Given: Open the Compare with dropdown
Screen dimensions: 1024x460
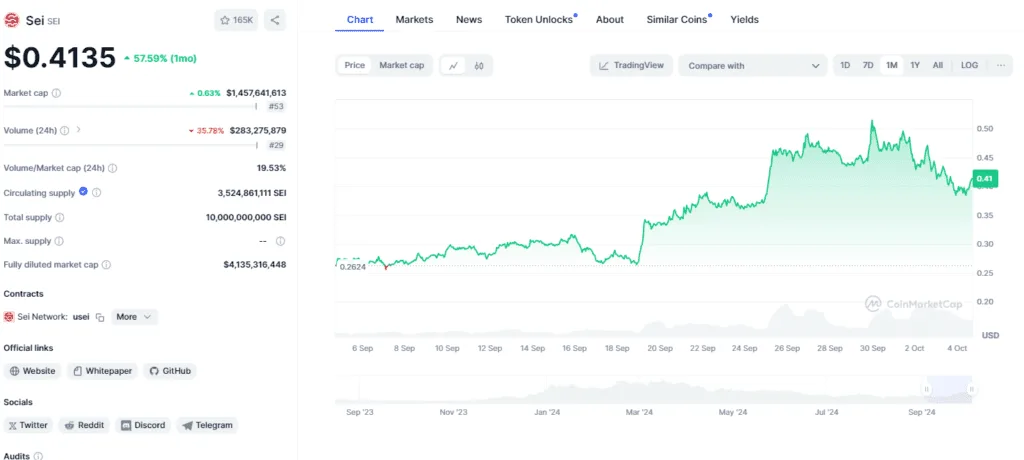Looking at the screenshot, I should [x=753, y=65].
